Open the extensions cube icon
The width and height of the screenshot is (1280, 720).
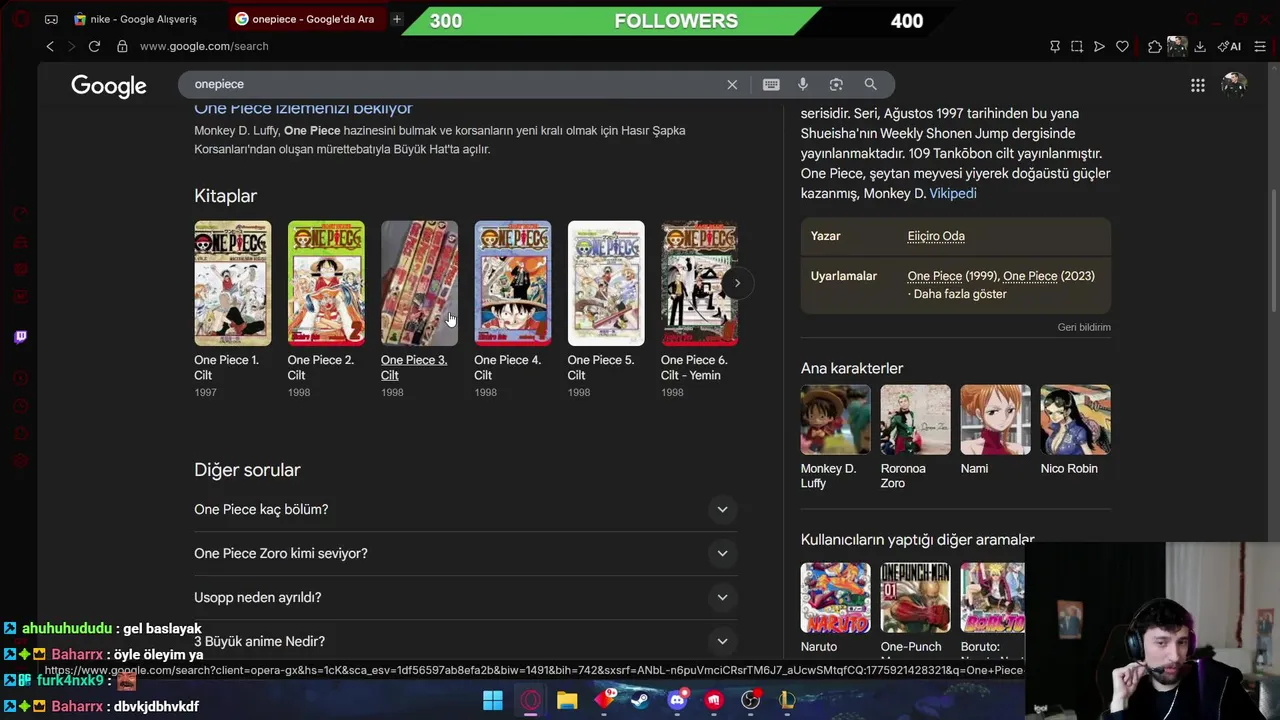click(1155, 46)
